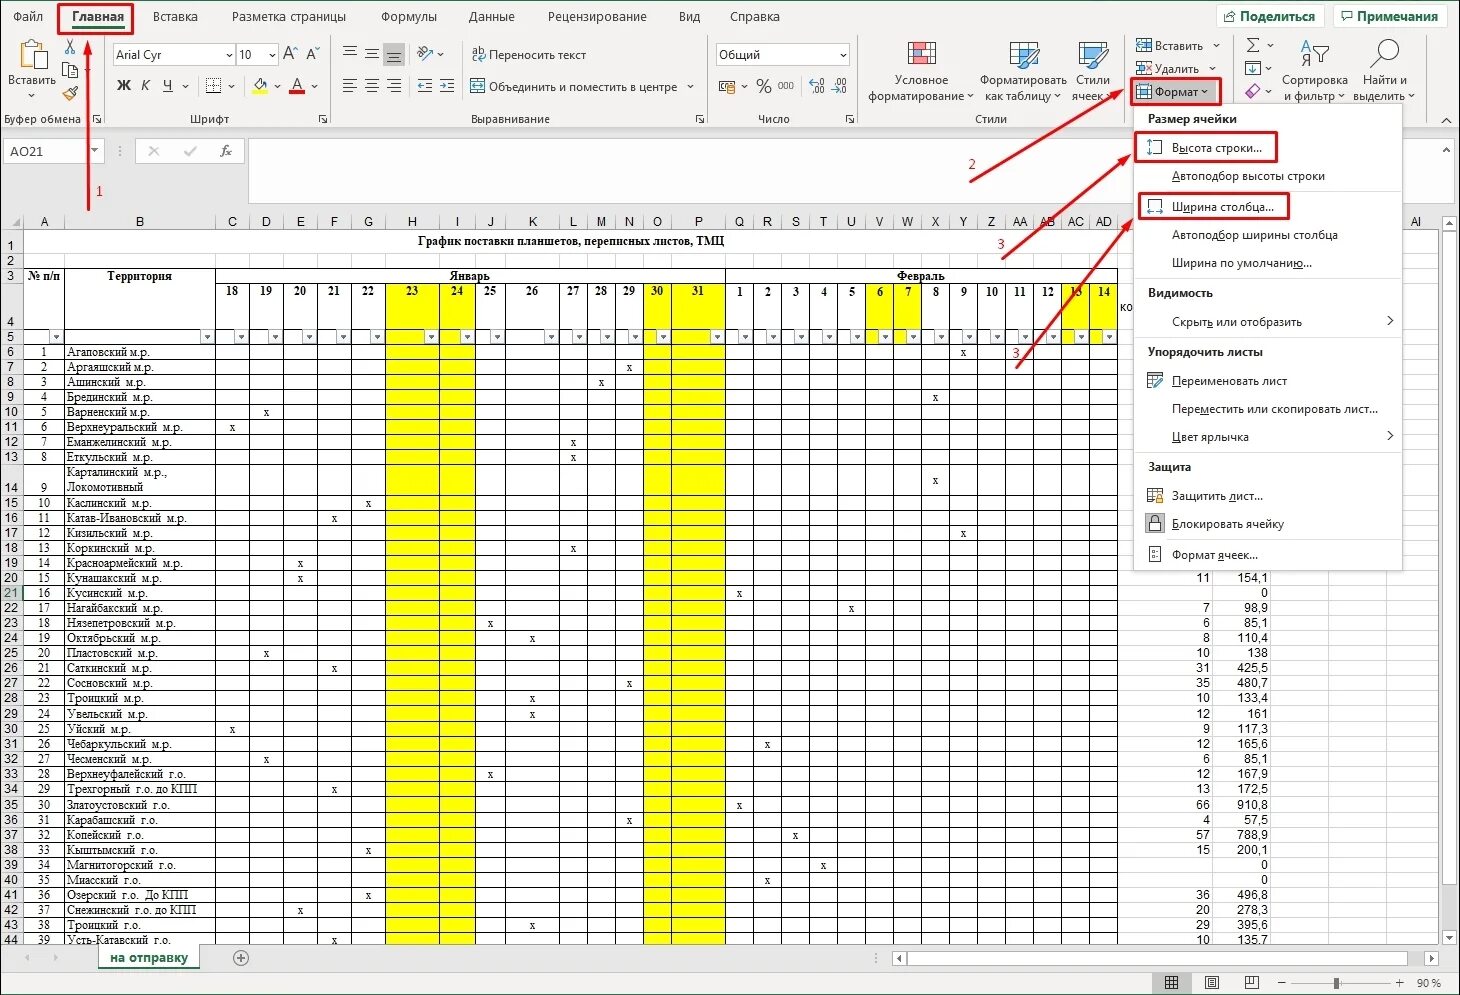The height and width of the screenshot is (995, 1460).
Task: Click the thousands separator 000 icon
Action: (x=786, y=87)
